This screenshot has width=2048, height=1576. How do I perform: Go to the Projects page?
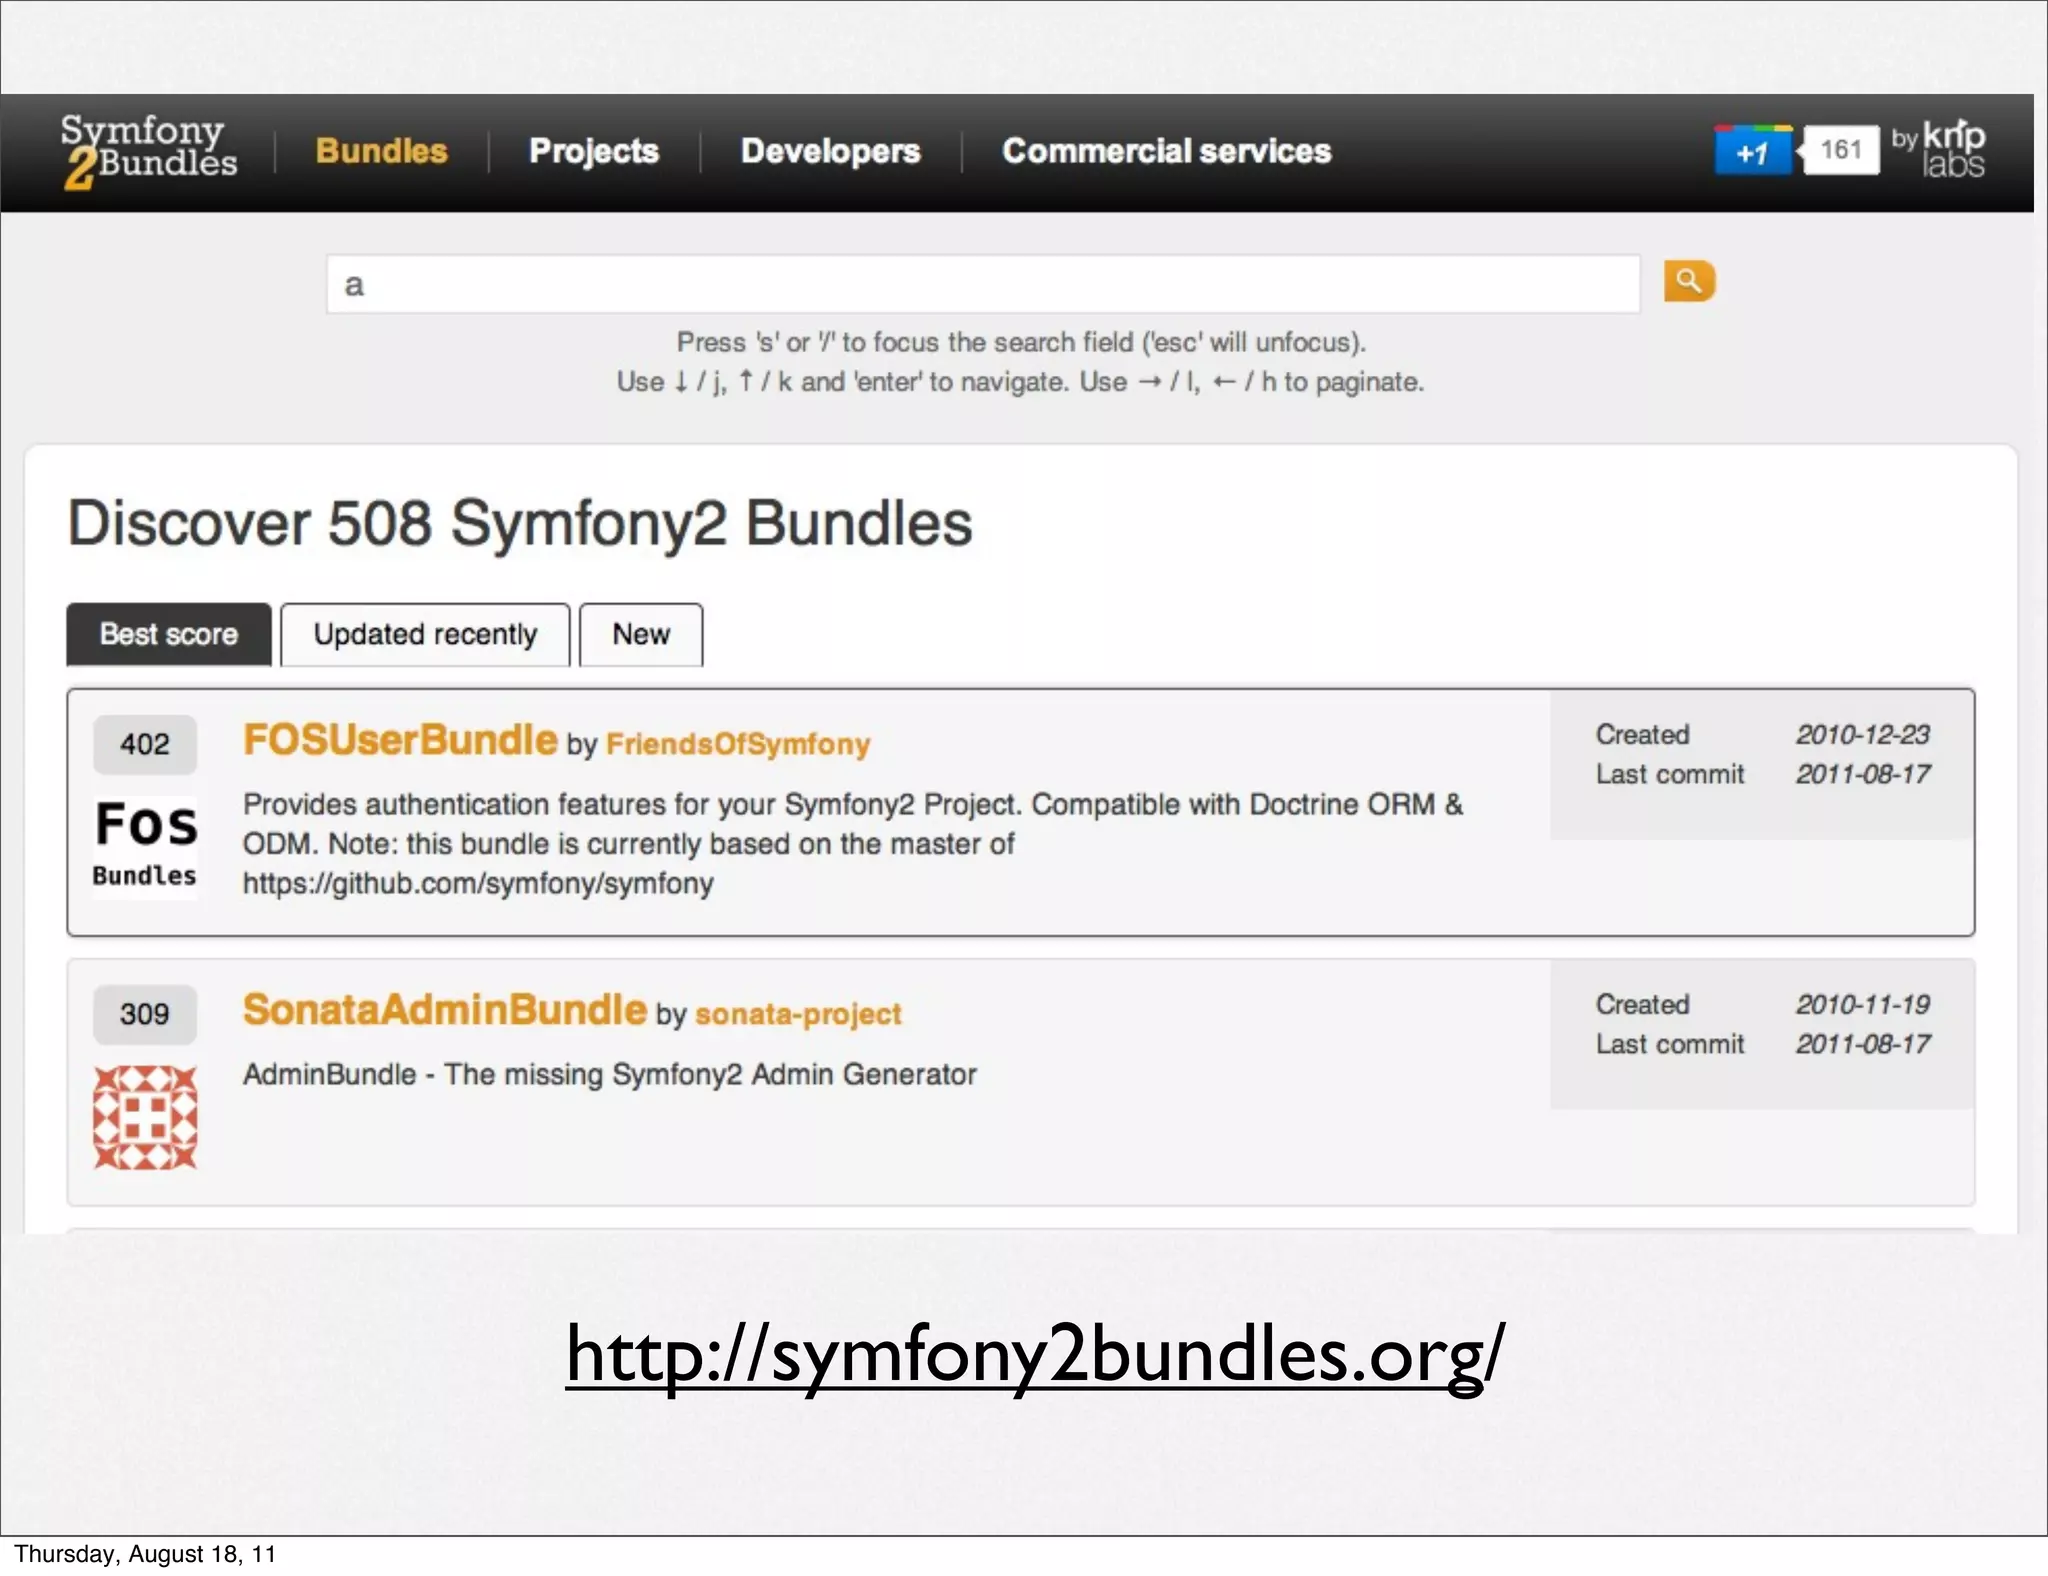click(593, 151)
